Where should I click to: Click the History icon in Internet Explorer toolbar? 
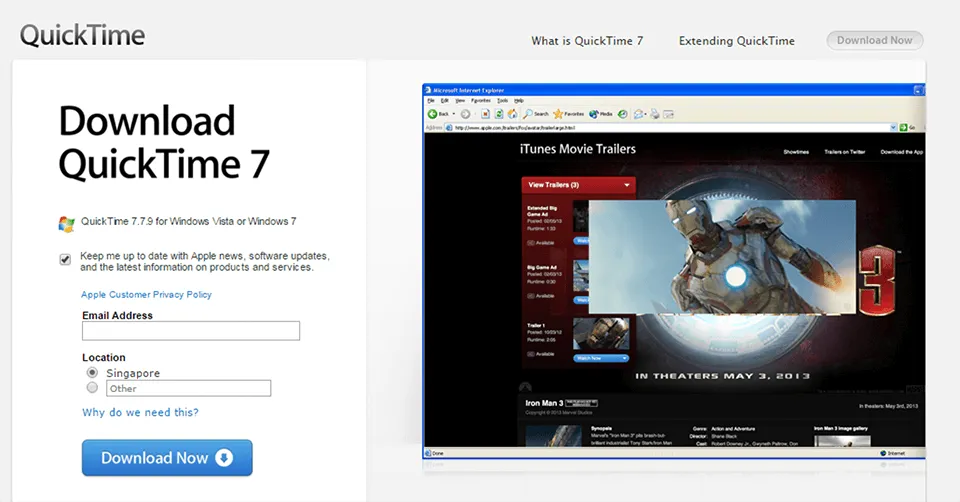point(623,114)
